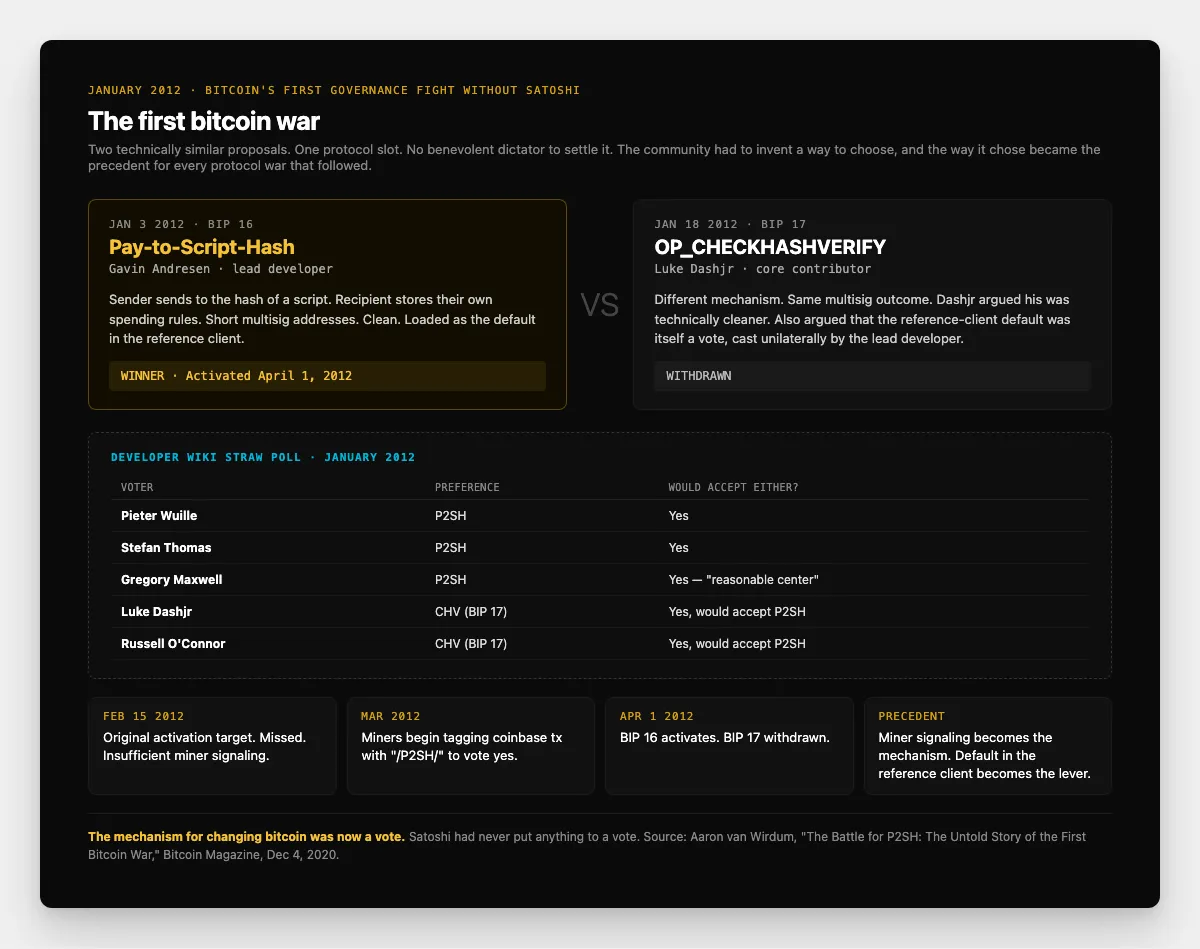Viewport: 1200px width, 949px height.
Task: Click the 'OP_CHECKHASHVERIFY' heading
Action: [x=770, y=247]
